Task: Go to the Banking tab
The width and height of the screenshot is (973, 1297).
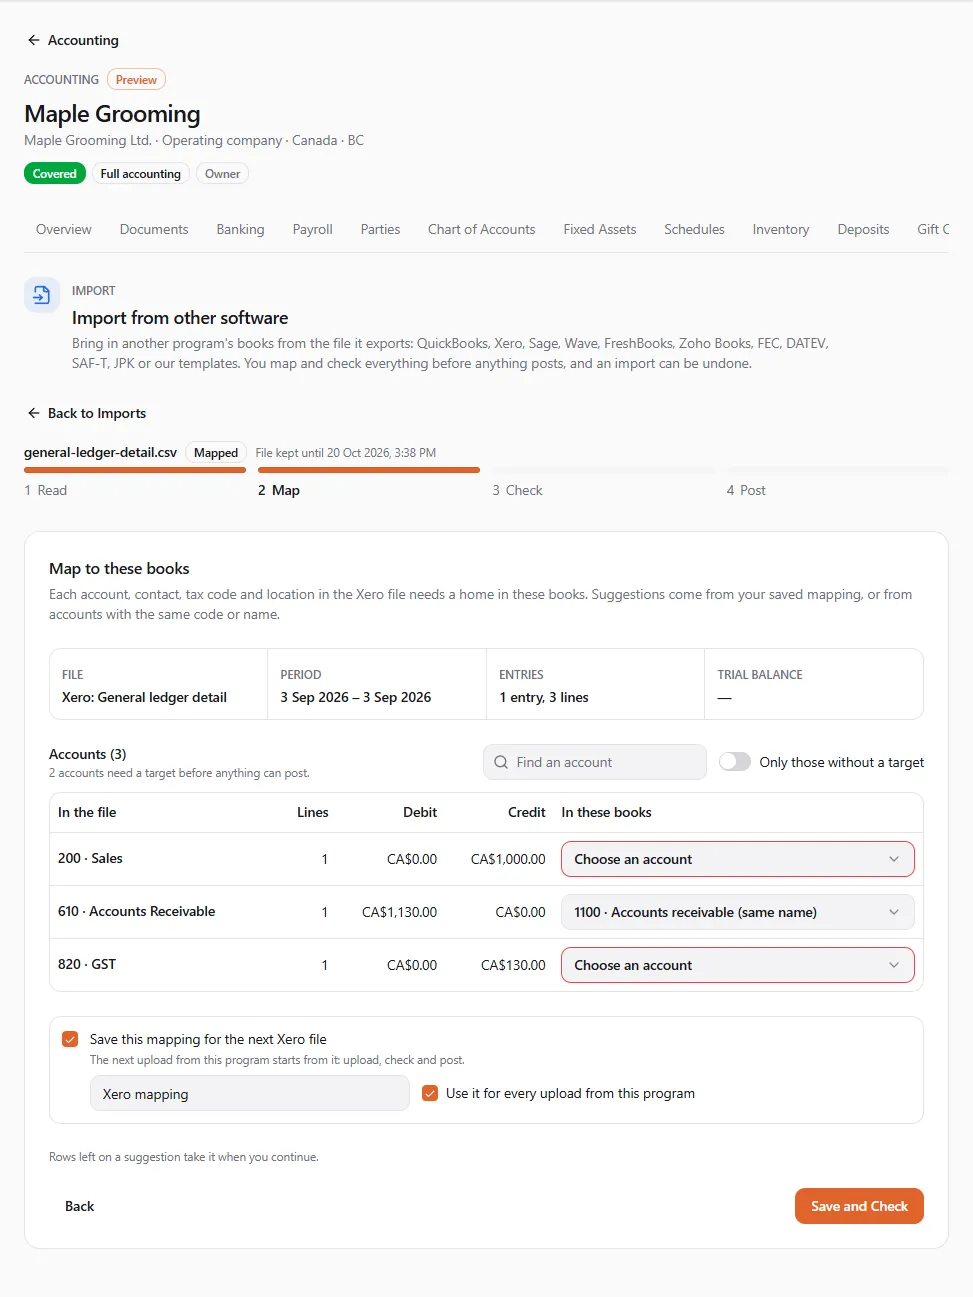Action: tap(241, 229)
